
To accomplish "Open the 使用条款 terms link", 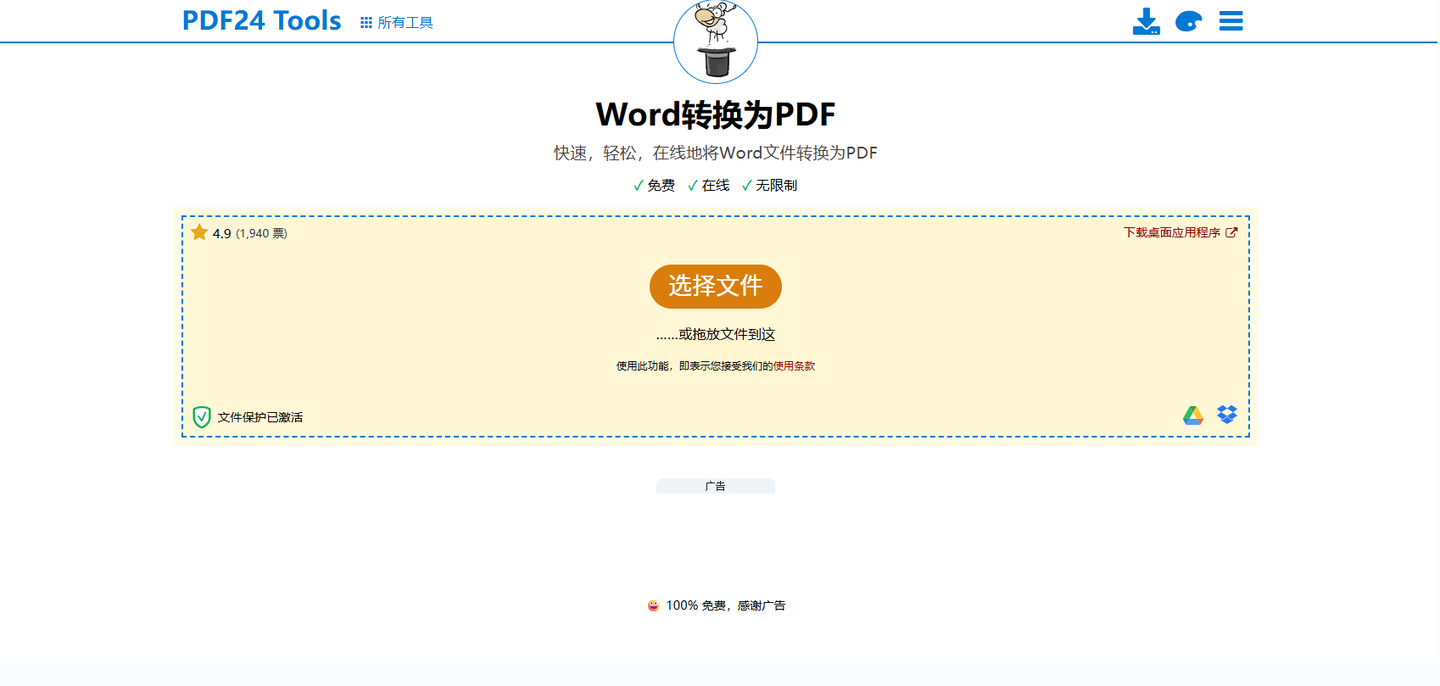I will point(794,366).
